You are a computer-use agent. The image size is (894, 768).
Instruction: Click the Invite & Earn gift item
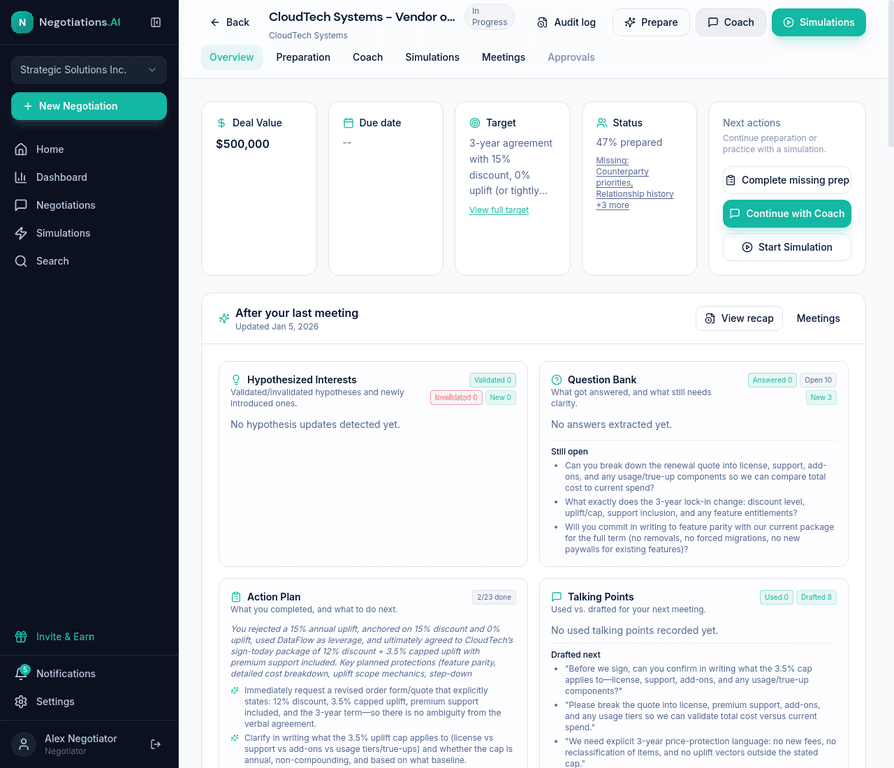click(65, 636)
